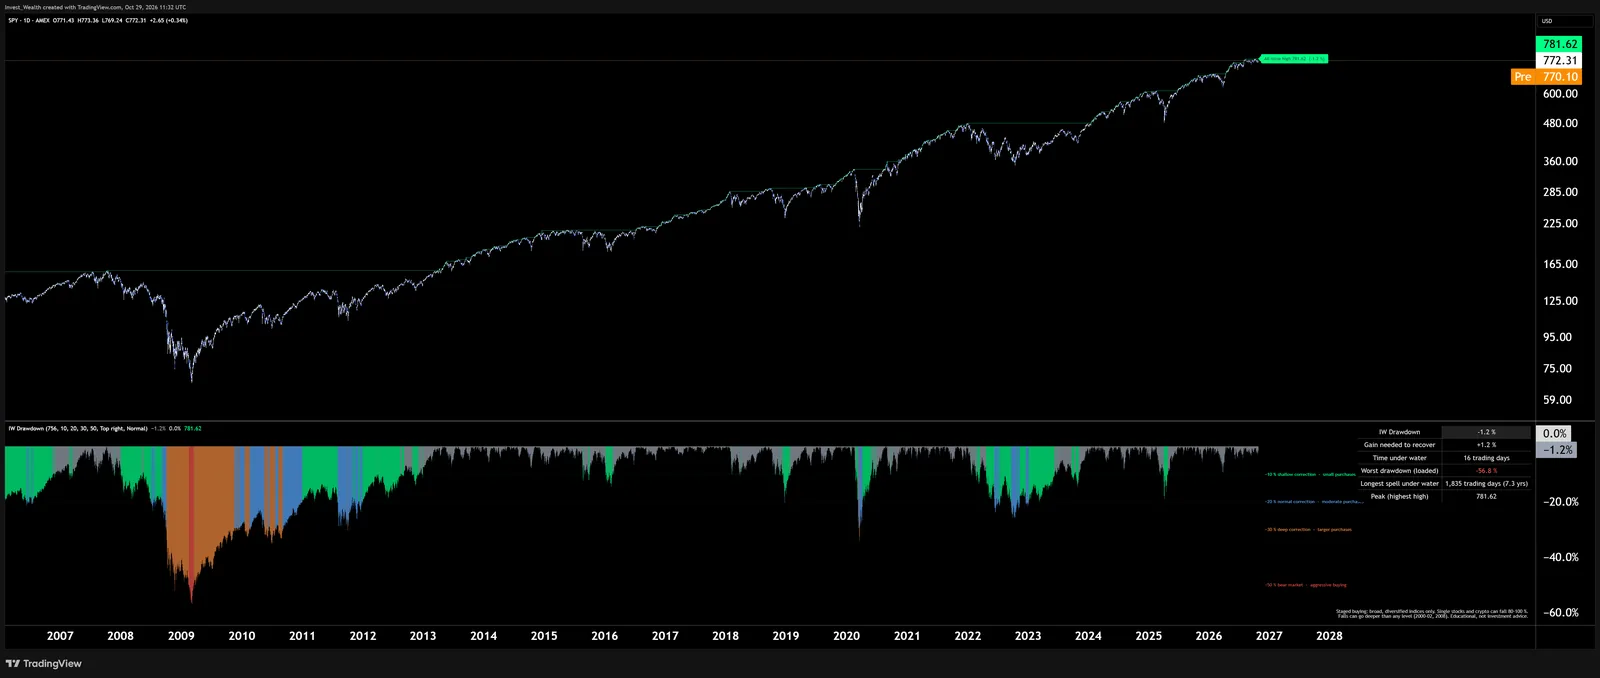Click the 2025 time axis label
Image resolution: width=1600 pixels, height=678 pixels.
click(1149, 636)
